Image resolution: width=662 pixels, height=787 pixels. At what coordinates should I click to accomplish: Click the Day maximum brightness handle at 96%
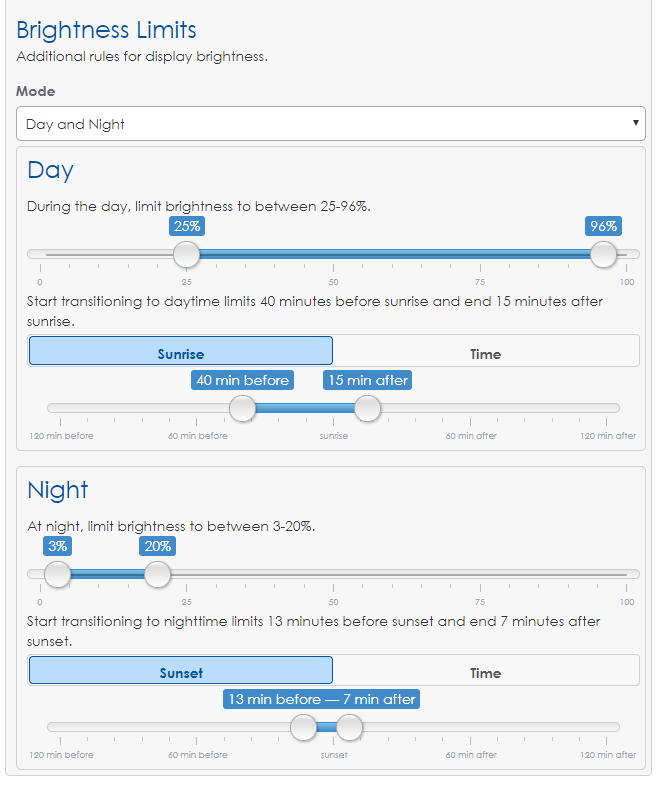[603, 255]
